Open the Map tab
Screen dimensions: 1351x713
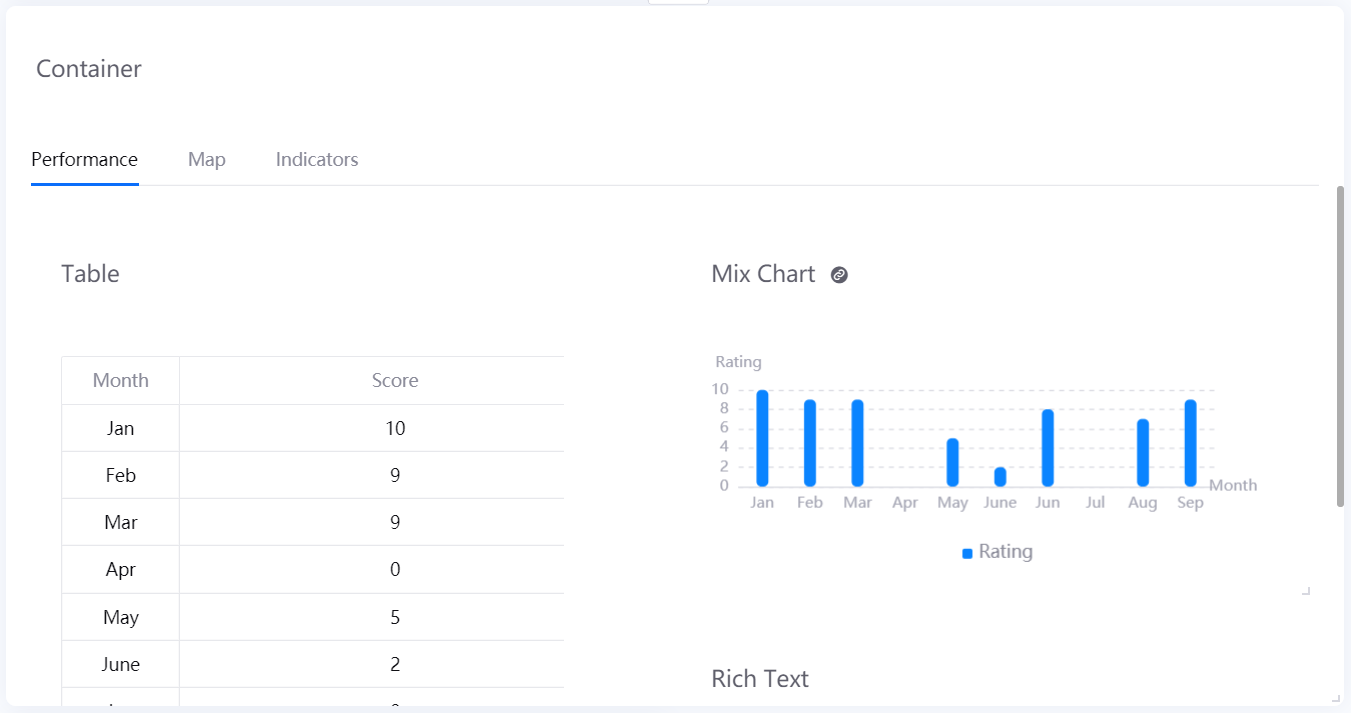pyautogui.click(x=206, y=160)
